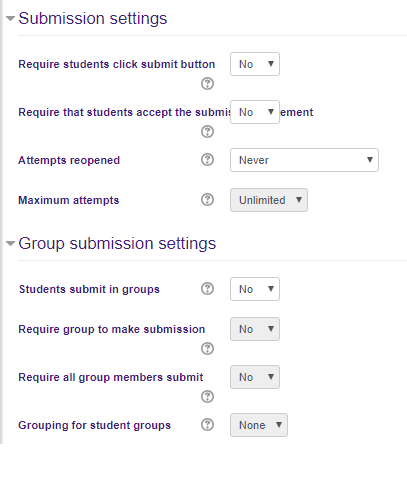
Task: Open help for Require students click submit button
Action: coord(207,84)
